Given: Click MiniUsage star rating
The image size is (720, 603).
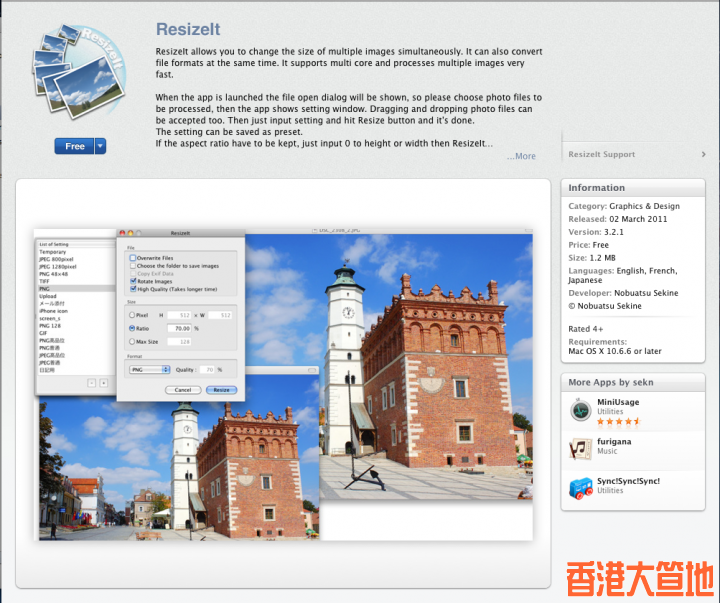Looking at the screenshot, I should (x=618, y=421).
